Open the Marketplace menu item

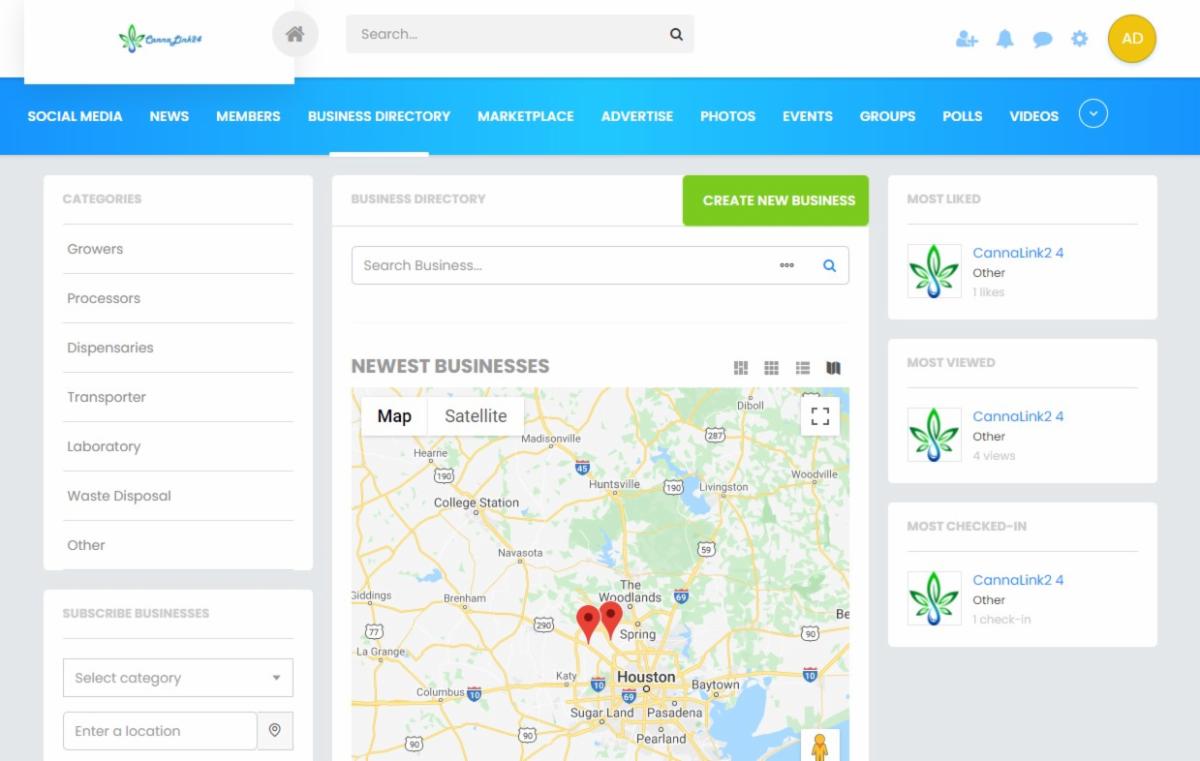tap(525, 116)
